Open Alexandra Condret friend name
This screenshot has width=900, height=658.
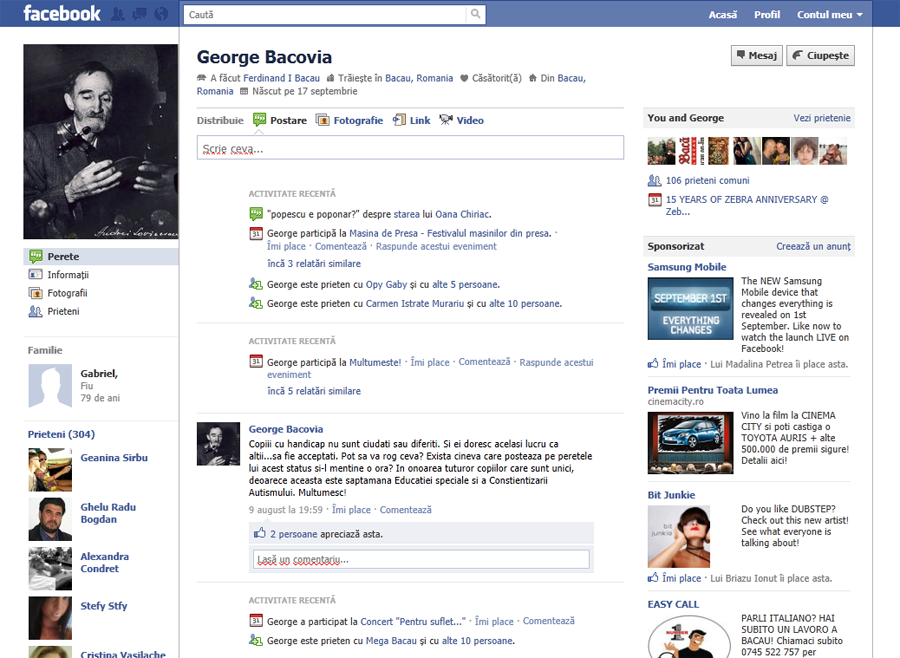[104, 562]
